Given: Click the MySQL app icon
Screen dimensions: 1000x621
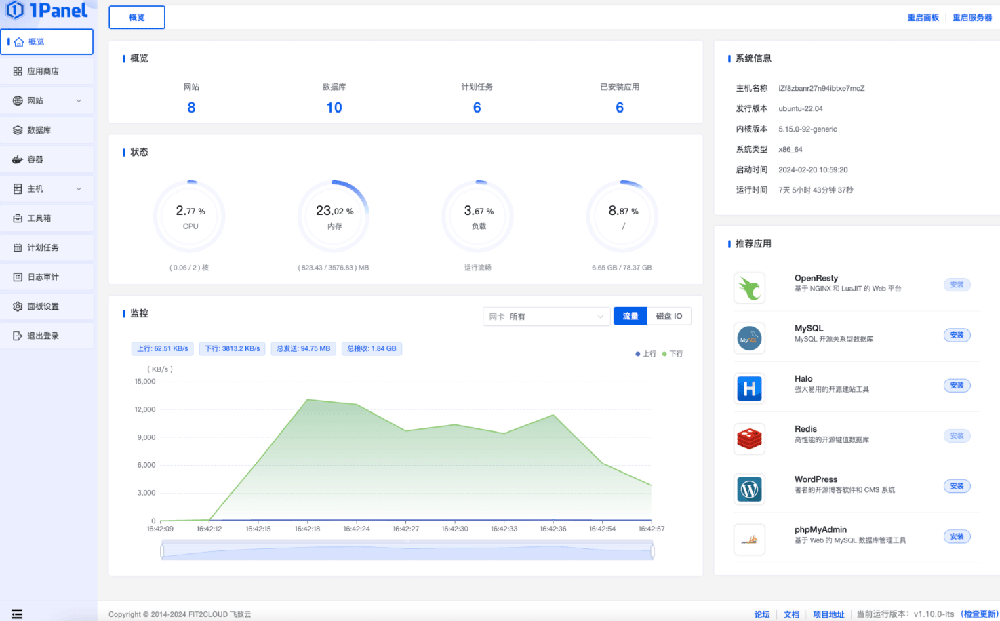Looking at the screenshot, I should click(749, 338).
